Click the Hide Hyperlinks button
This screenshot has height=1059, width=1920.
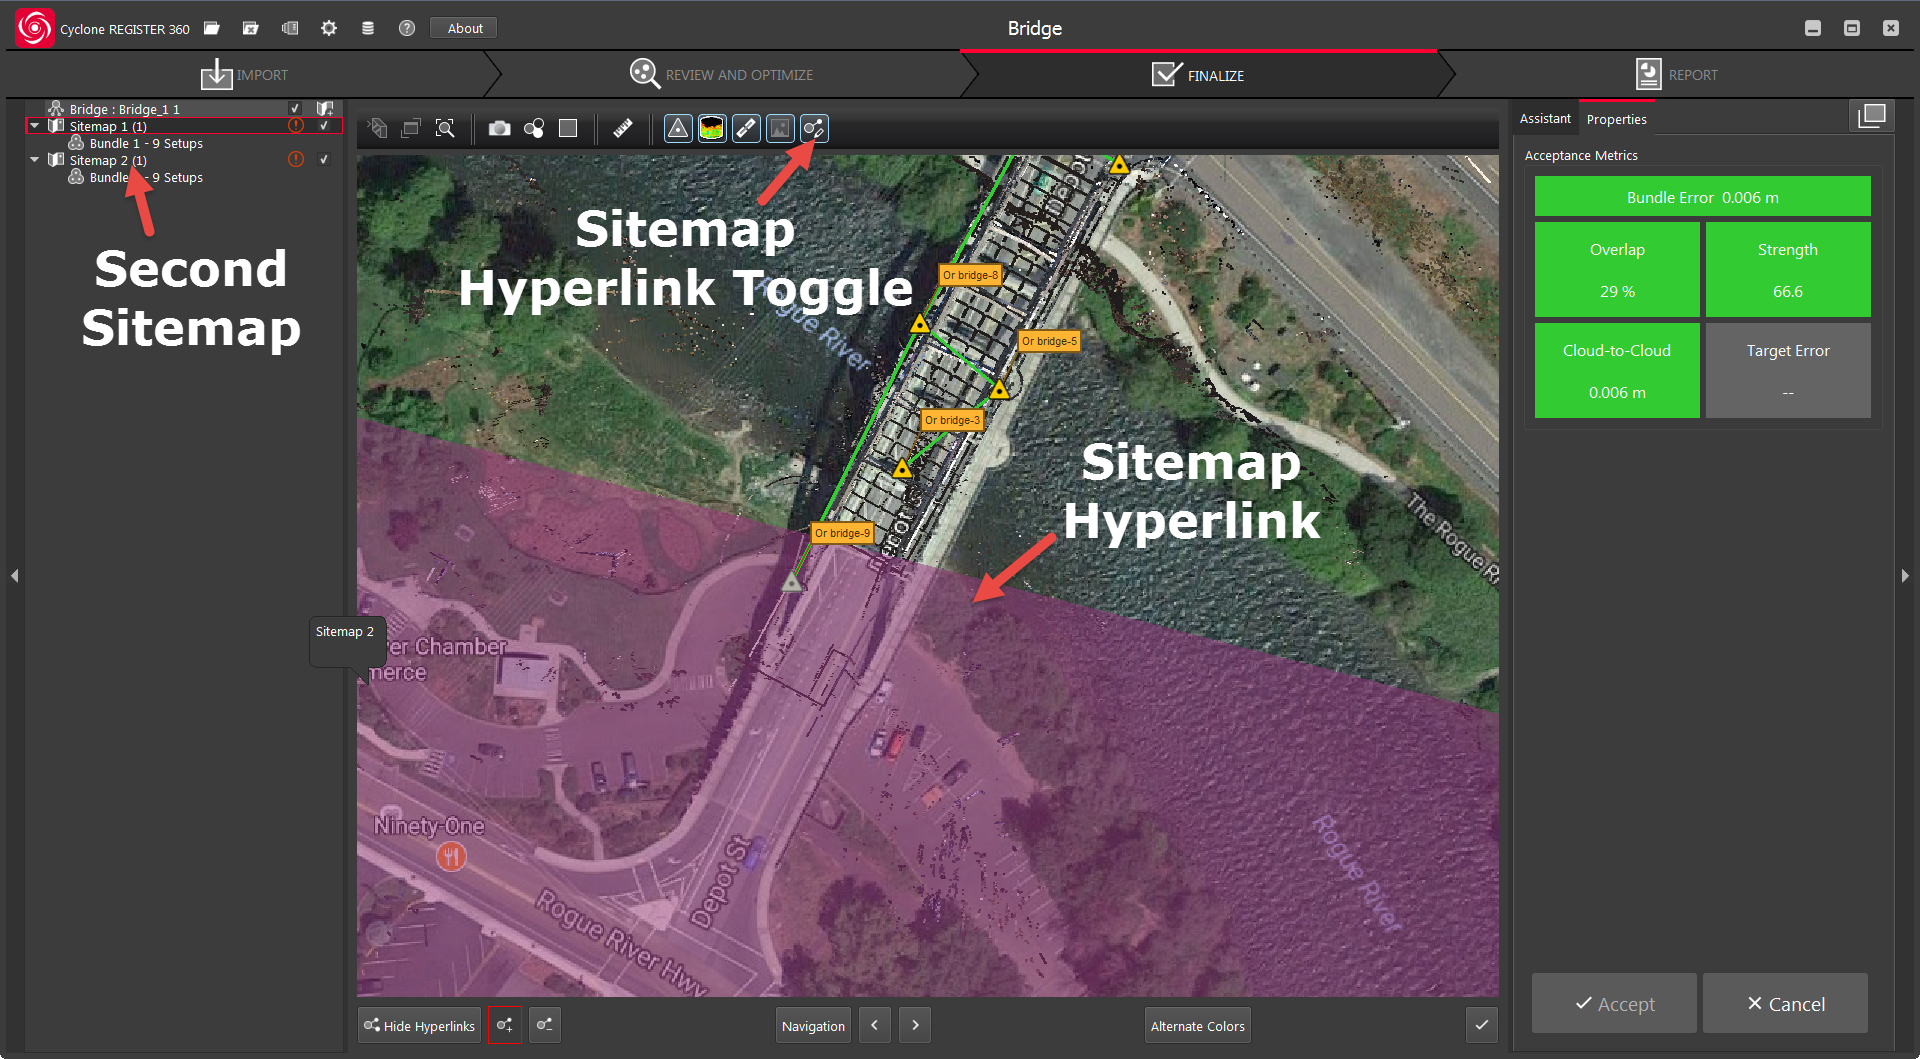click(419, 1025)
